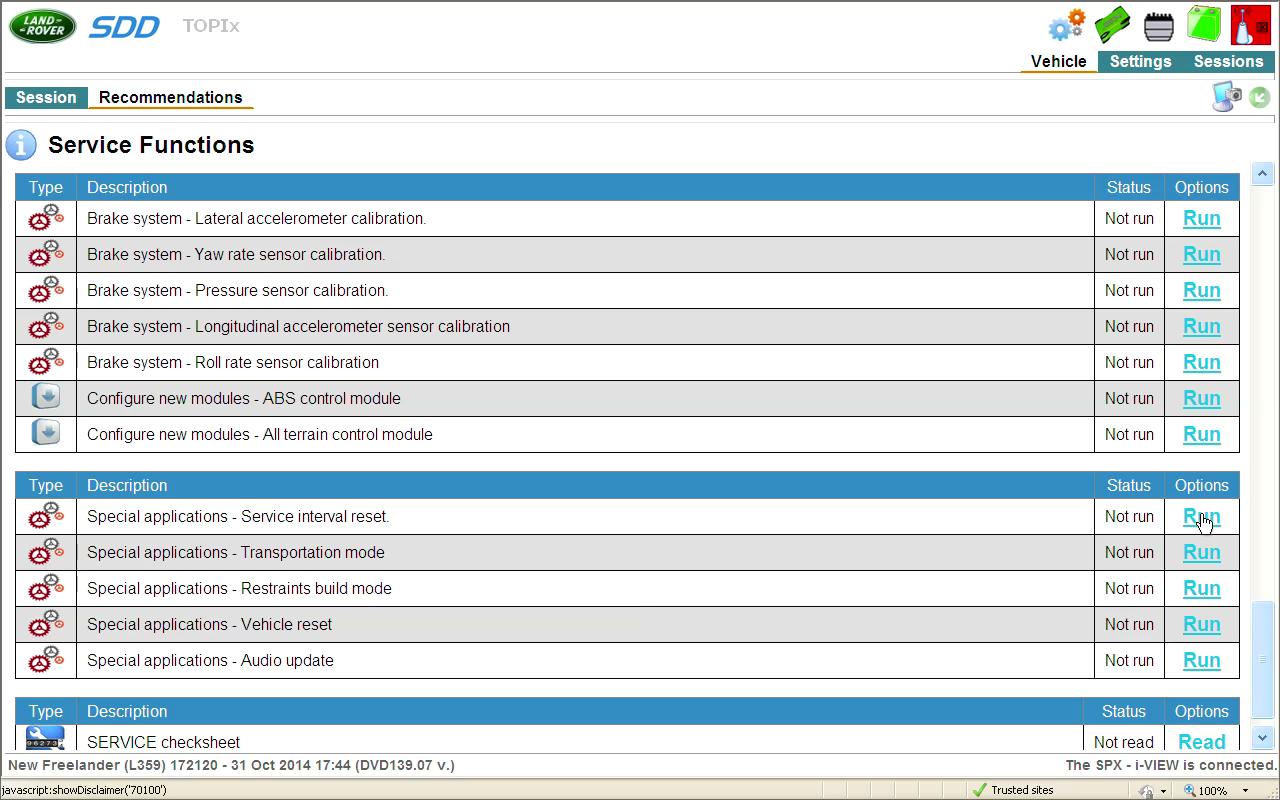1280x800 pixels.
Task: Click the blue Service Functions info icon
Action: (21, 145)
